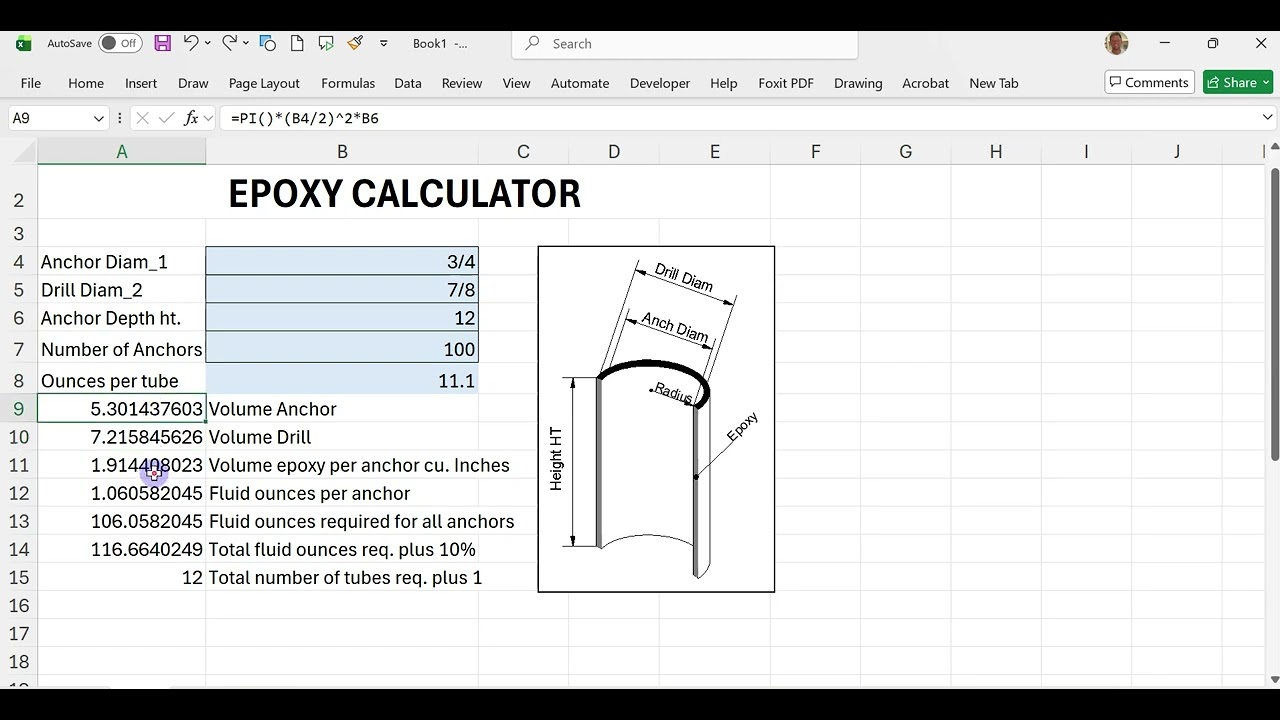Click 'Total number of tubes req. plus 1' label
The height and width of the screenshot is (720, 1280).
(345, 577)
